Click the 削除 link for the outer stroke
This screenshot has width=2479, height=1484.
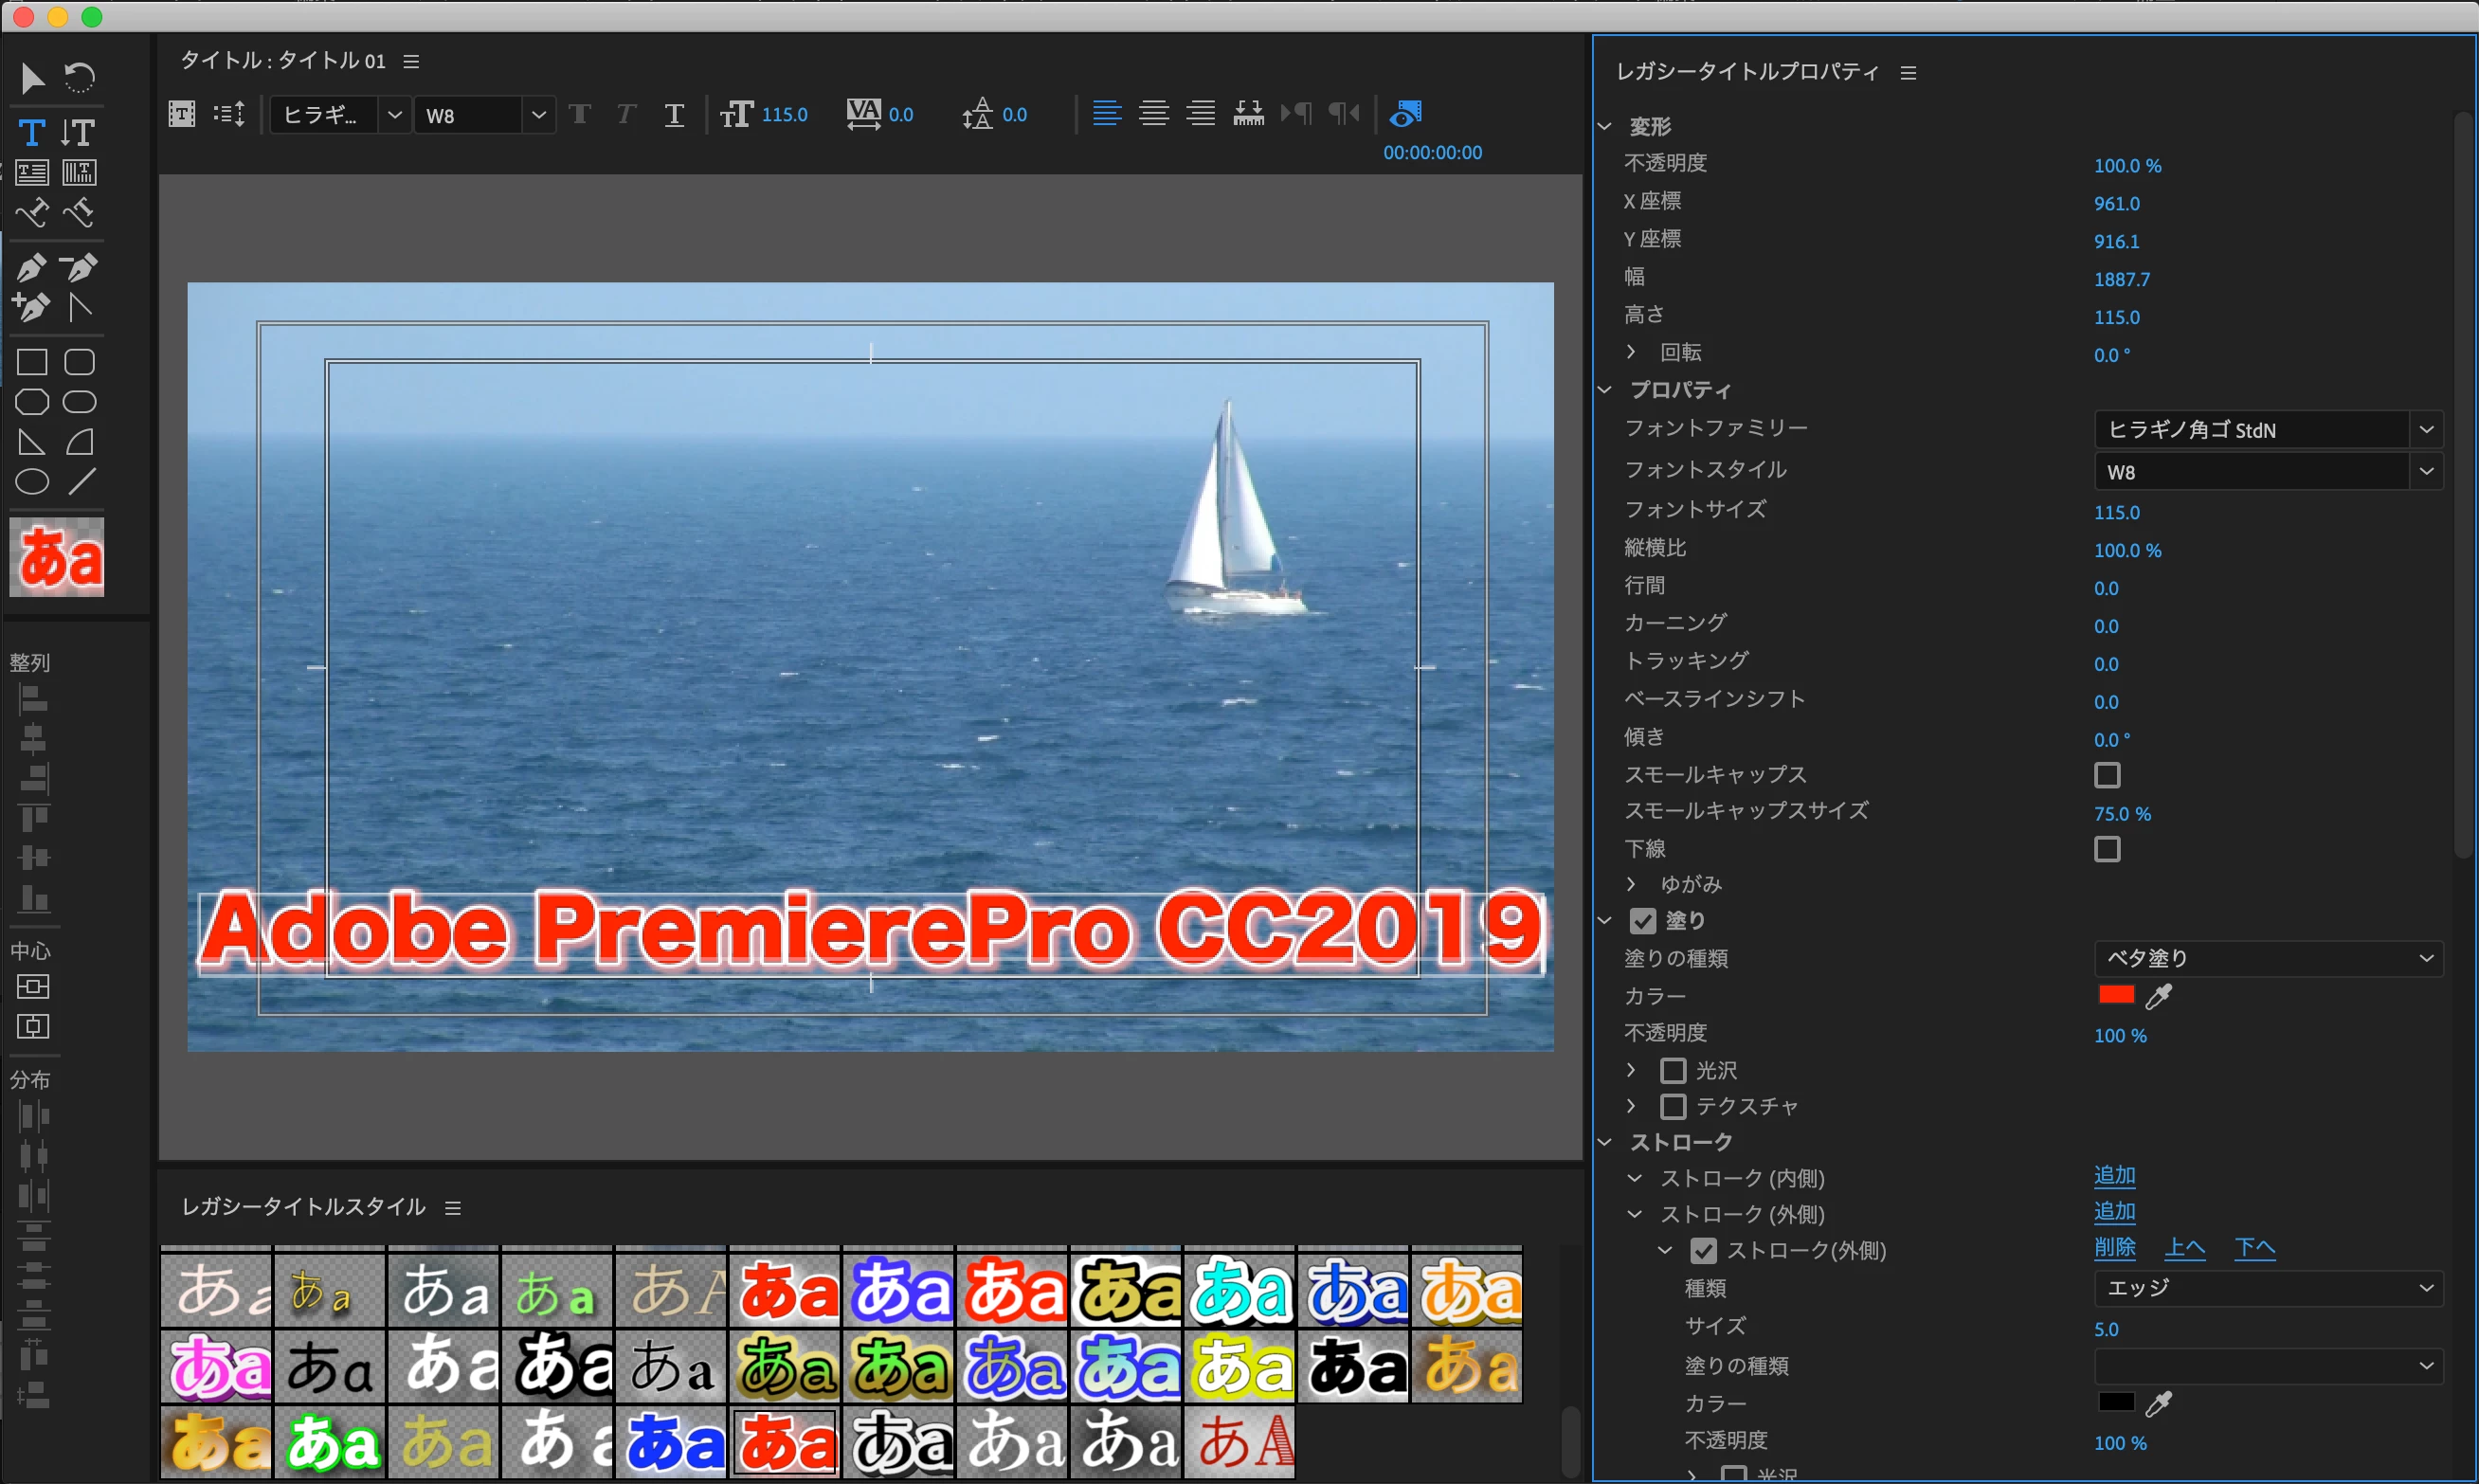(x=2114, y=1248)
